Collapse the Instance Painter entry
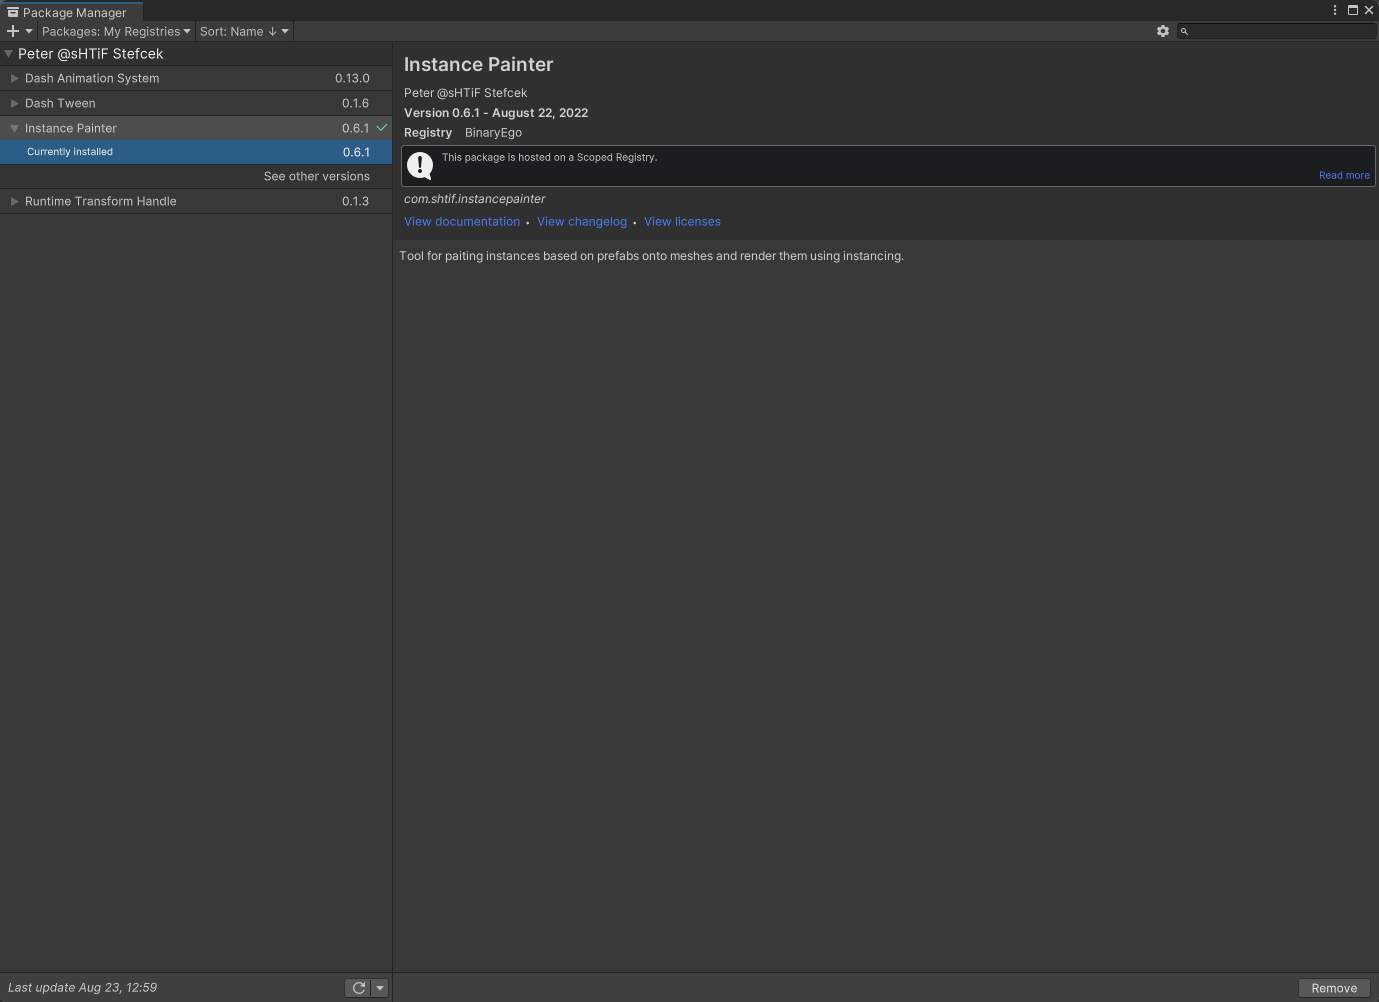This screenshot has height=1002, width=1379. point(14,128)
